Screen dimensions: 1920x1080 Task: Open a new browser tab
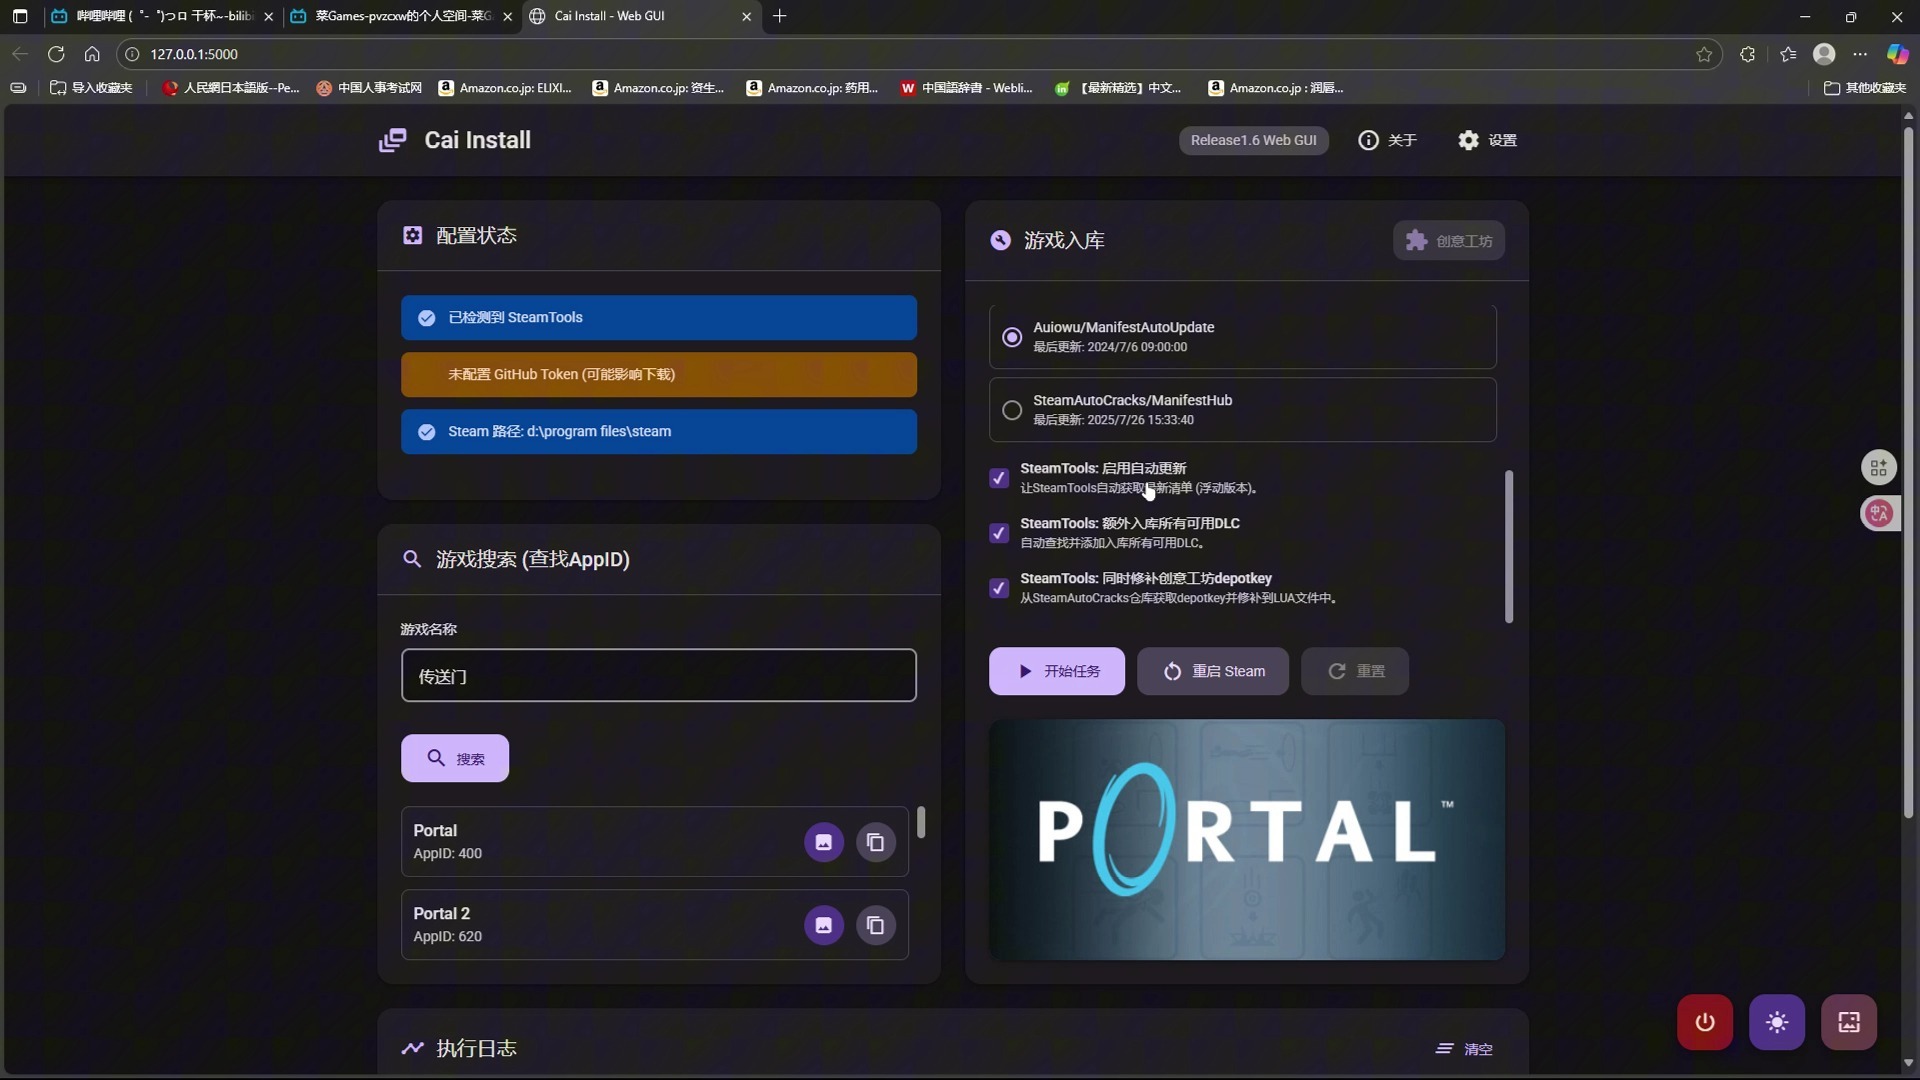click(780, 16)
